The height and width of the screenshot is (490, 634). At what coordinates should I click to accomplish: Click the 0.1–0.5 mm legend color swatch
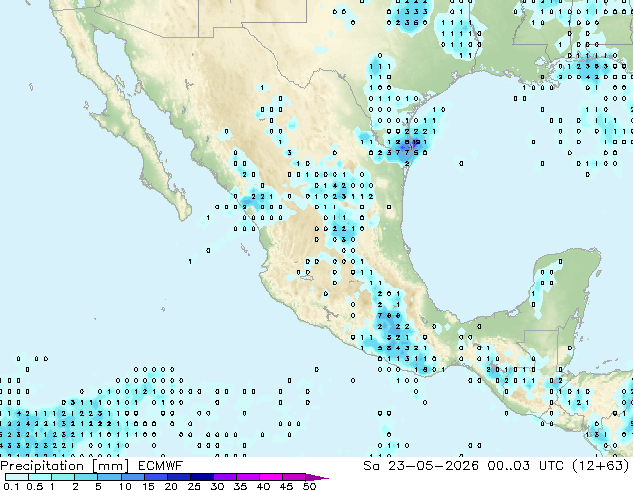[17, 477]
